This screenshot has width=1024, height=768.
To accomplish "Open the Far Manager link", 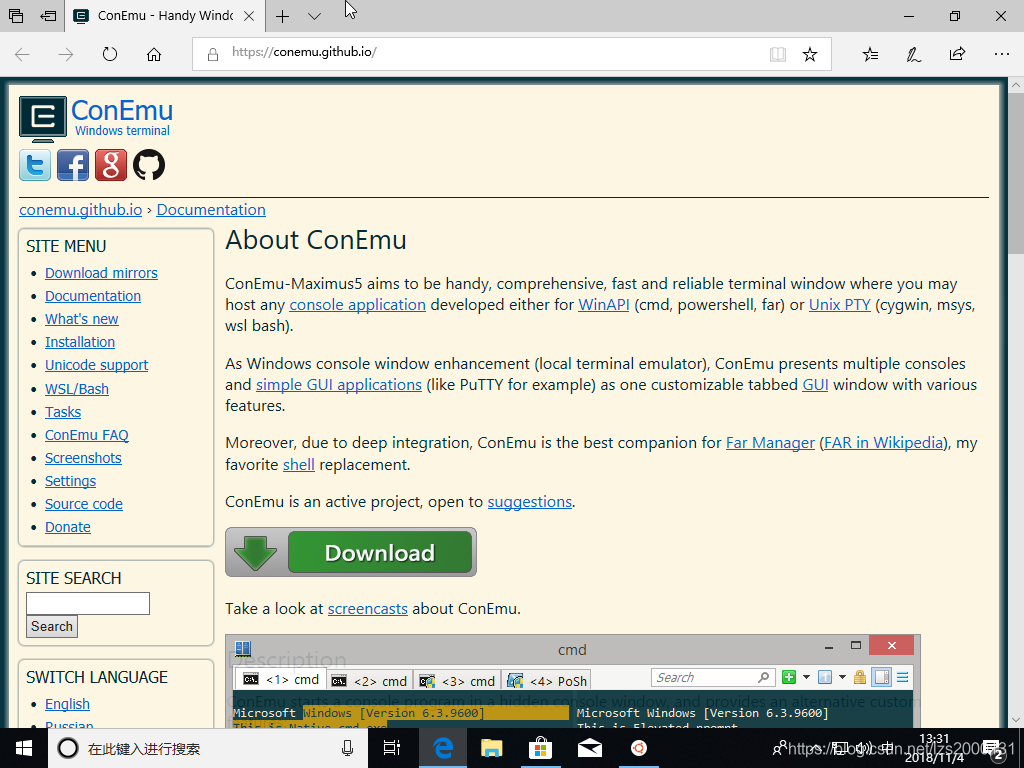I will (x=770, y=443).
